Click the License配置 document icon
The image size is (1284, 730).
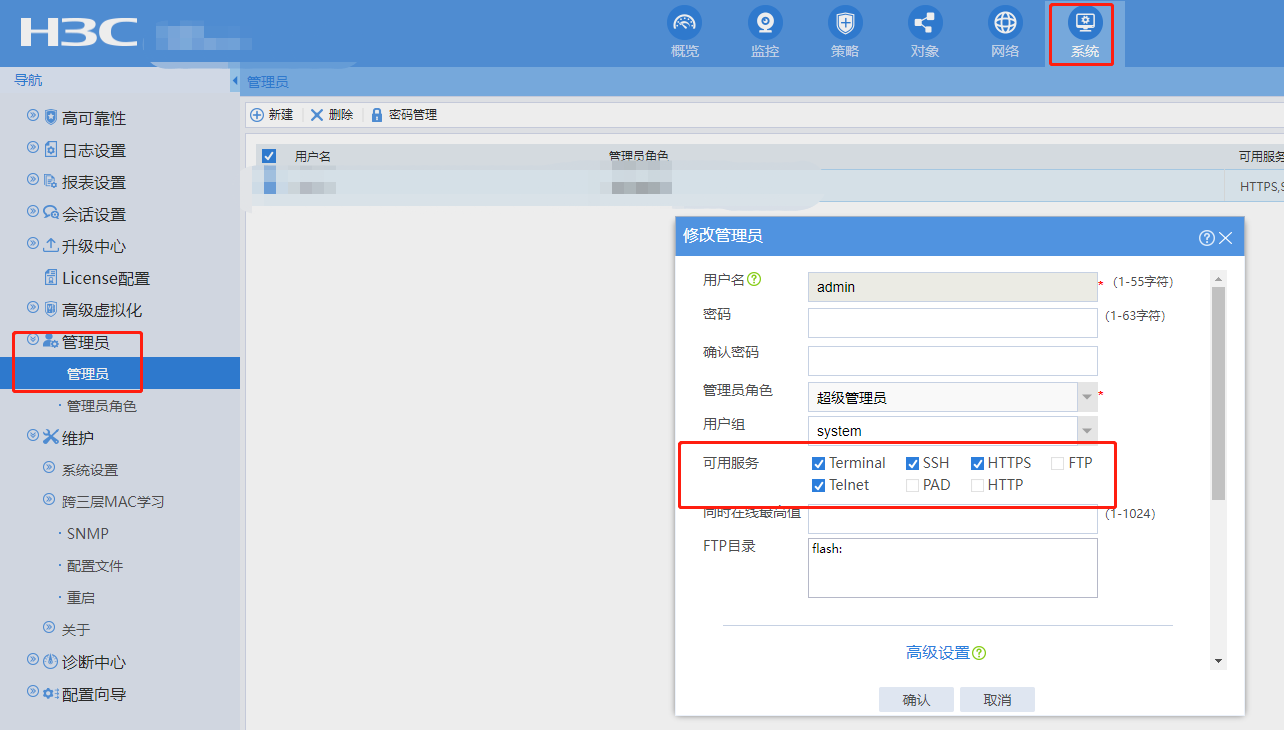51,277
